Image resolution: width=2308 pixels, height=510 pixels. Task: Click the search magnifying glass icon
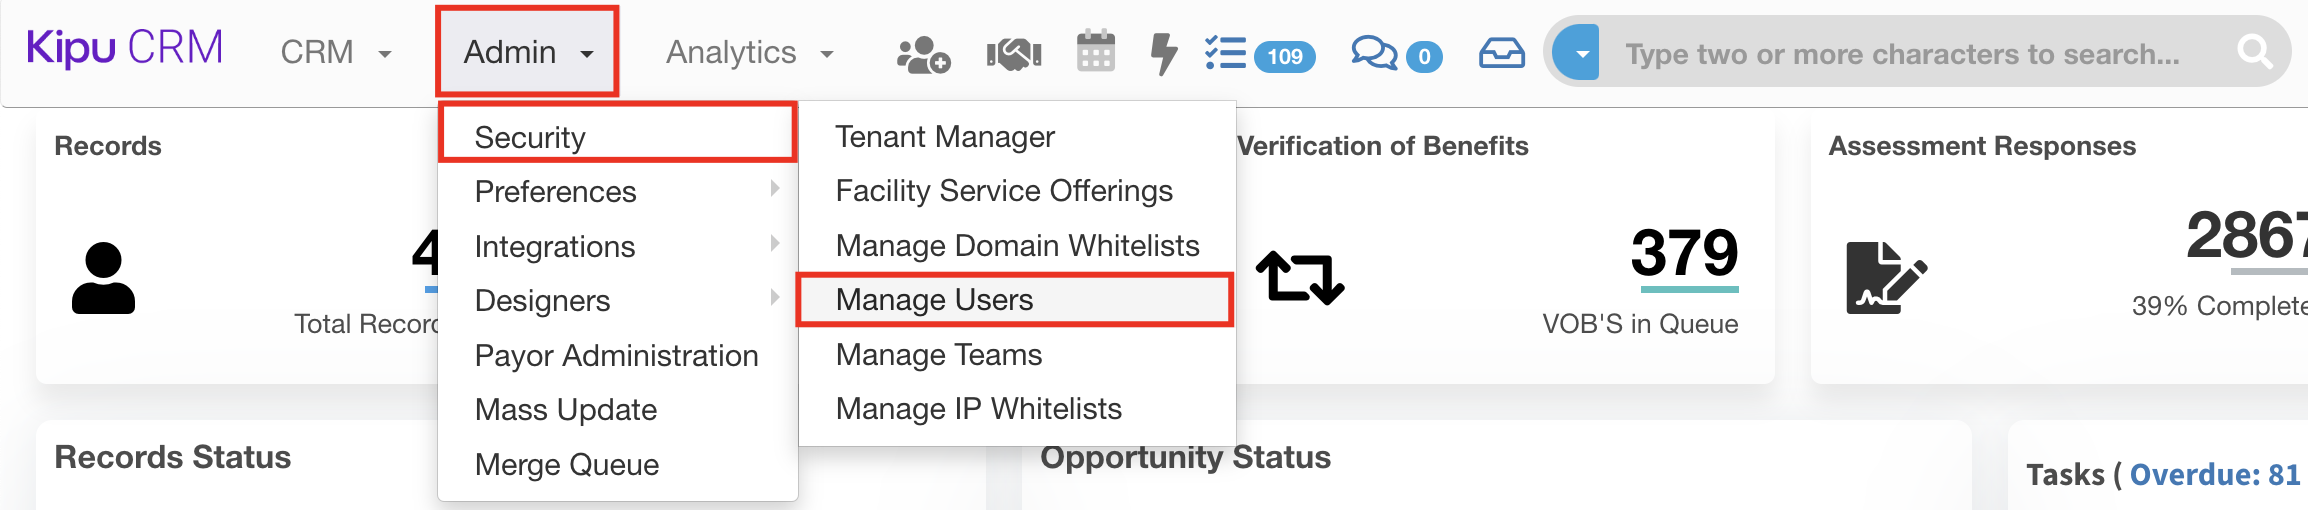tap(2254, 52)
